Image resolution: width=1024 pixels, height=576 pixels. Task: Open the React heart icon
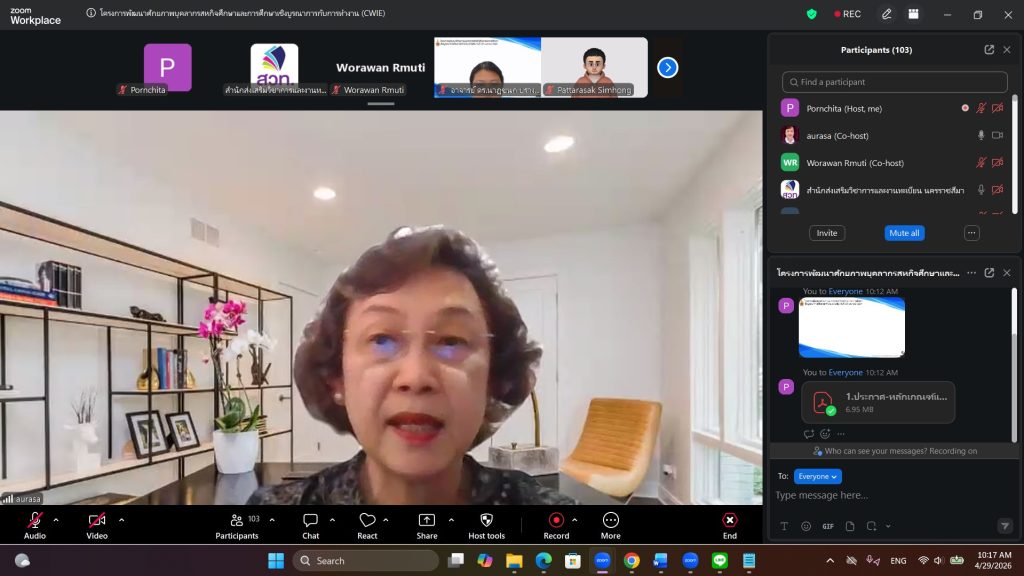[x=367, y=521]
